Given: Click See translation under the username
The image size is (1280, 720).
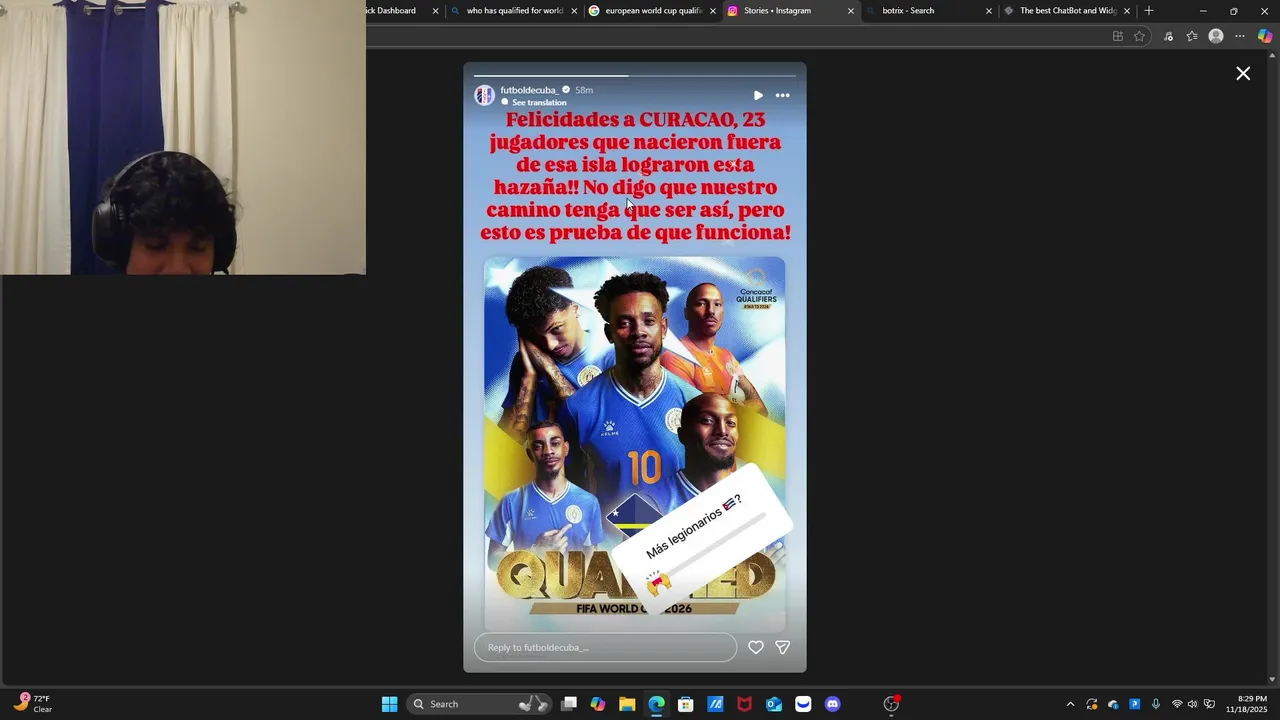Looking at the screenshot, I should tap(539, 103).
